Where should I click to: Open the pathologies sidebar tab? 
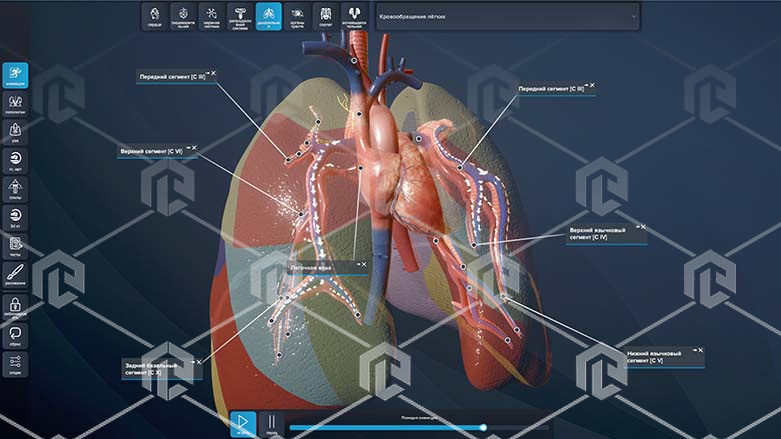coord(15,104)
